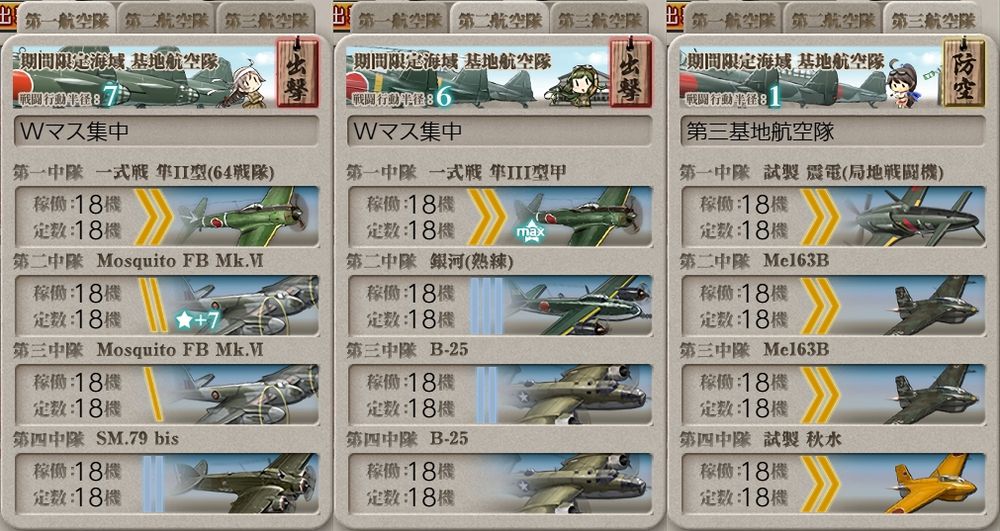This screenshot has height=531, width=1000.
Task: Click the fourth squadron B-25 plane slot
Action: pos(500,484)
